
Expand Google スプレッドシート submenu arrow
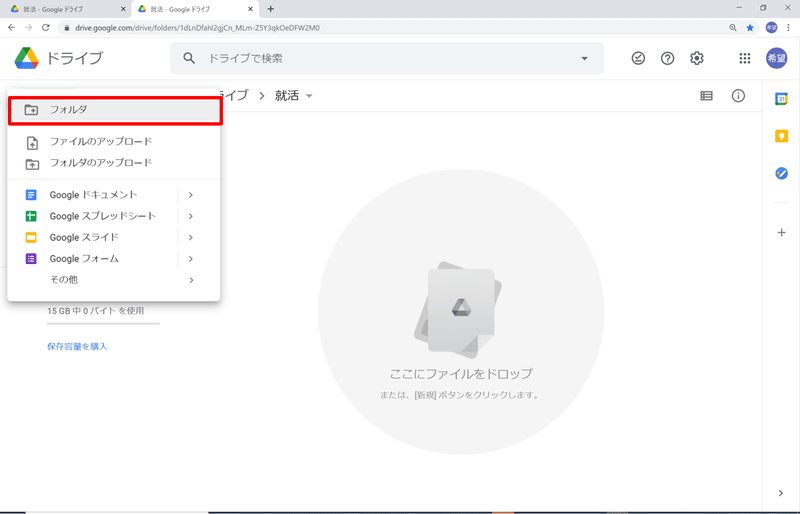point(190,216)
